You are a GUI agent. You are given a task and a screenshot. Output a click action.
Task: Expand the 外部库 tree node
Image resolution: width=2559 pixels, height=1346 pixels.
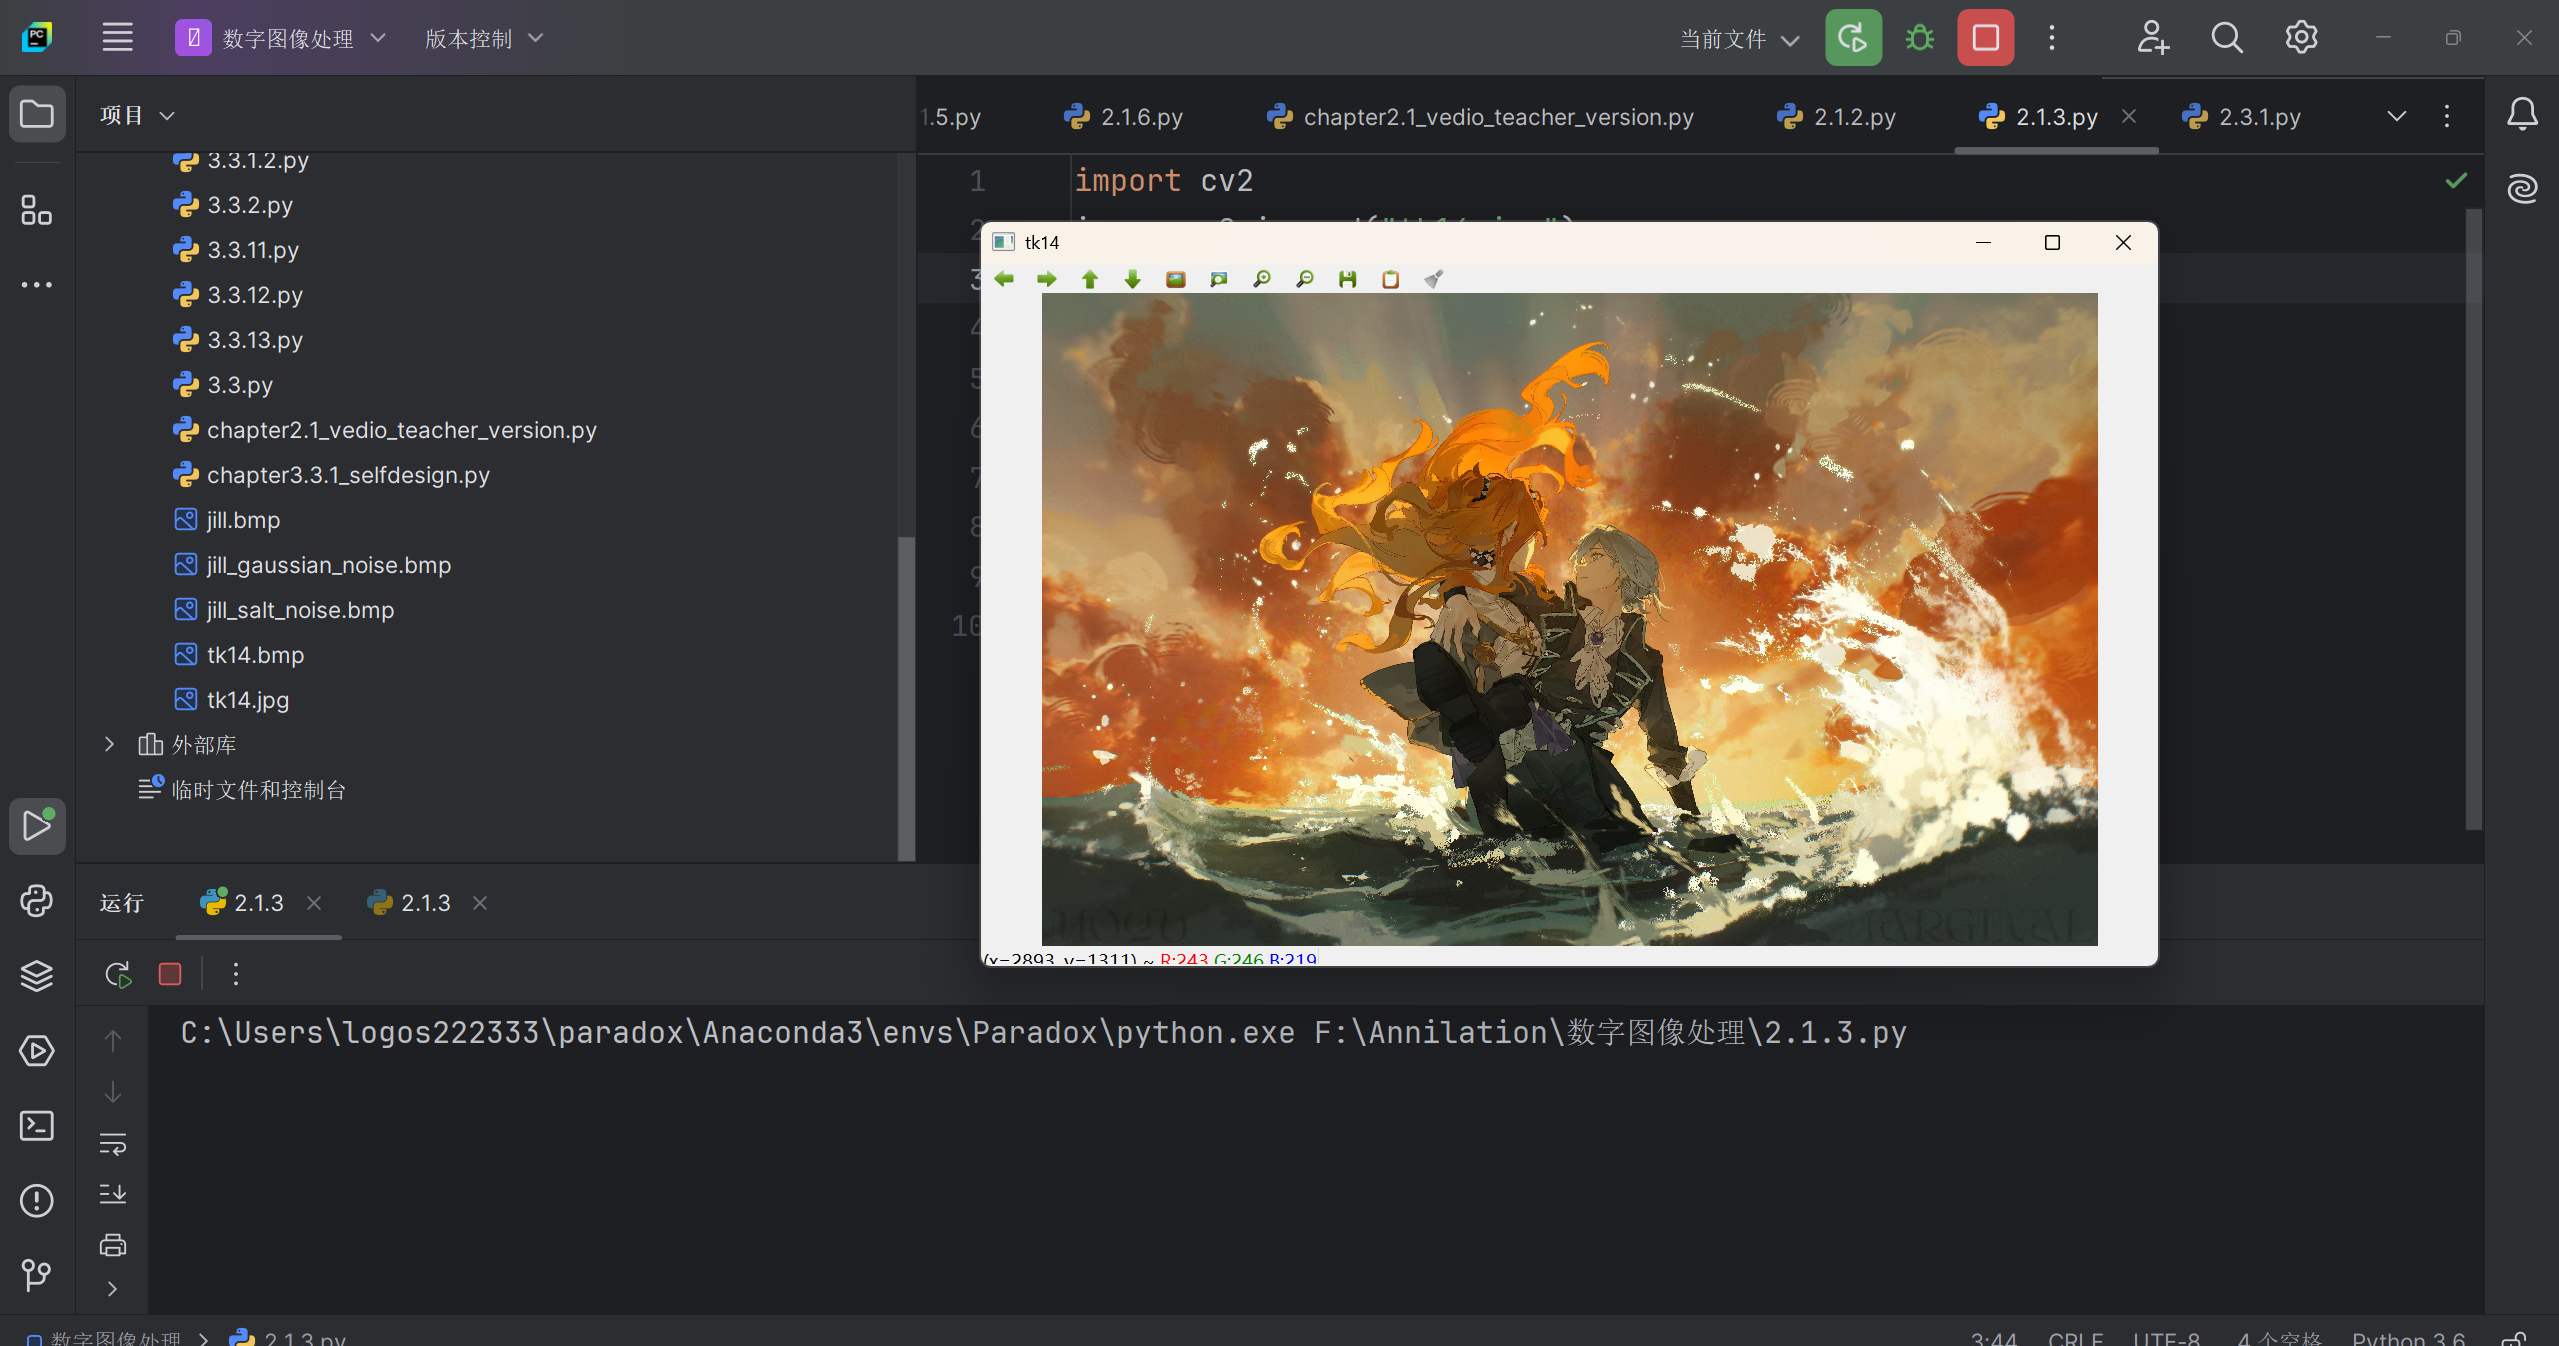tap(110, 744)
